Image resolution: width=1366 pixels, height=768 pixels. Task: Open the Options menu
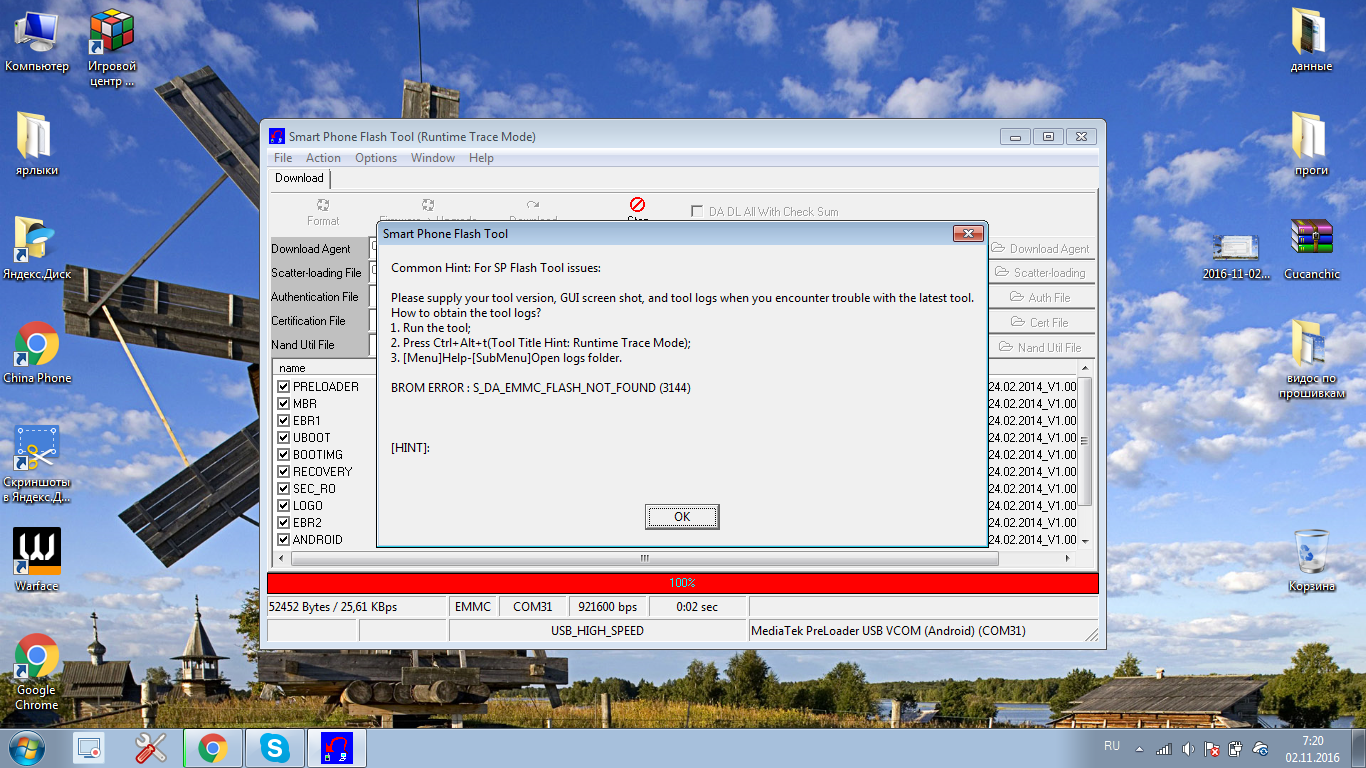pos(376,158)
